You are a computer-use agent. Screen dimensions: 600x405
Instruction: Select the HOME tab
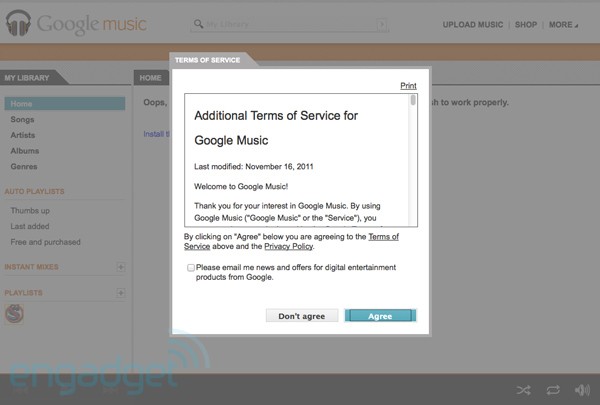coord(150,78)
